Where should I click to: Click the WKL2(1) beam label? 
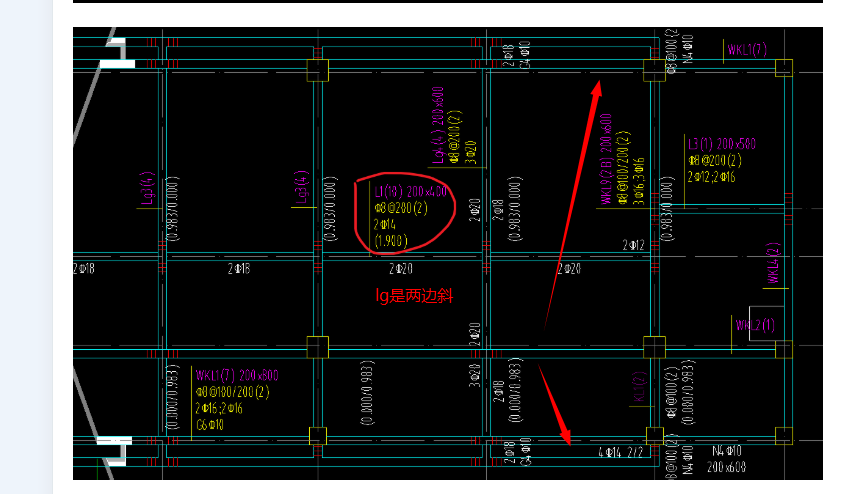pyautogui.click(x=755, y=325)
